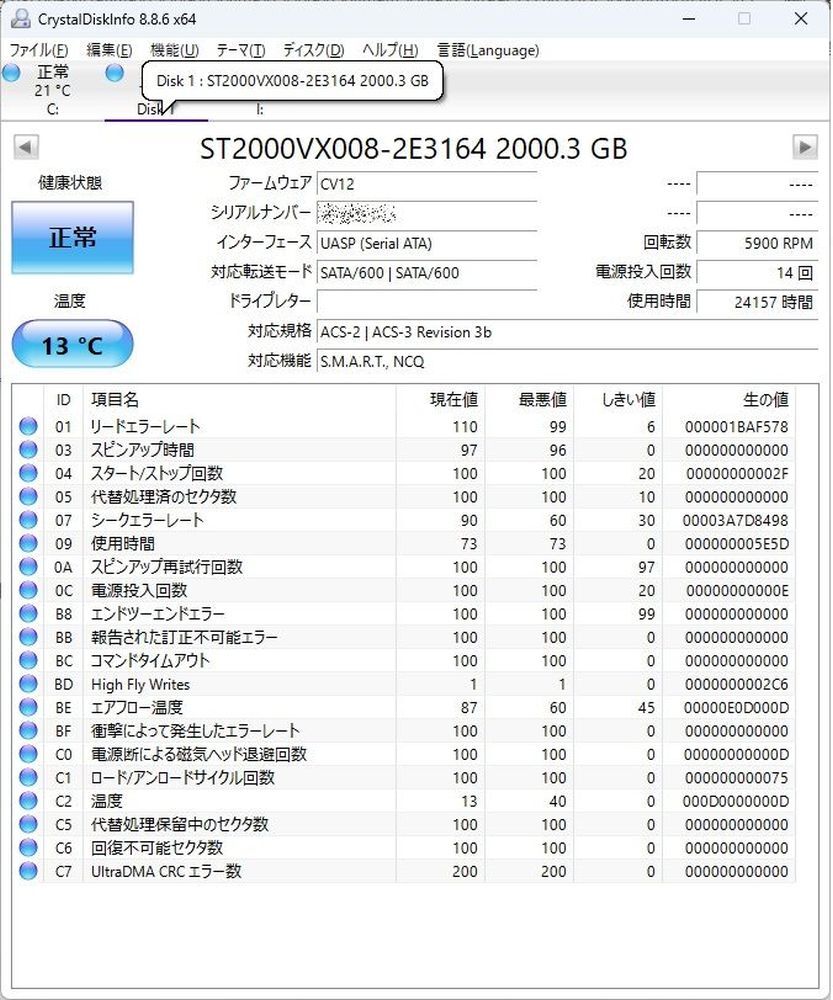Open the テーマ(T) menu
This screenshot has width=833, height=1000.
click(x=240, y=50)
